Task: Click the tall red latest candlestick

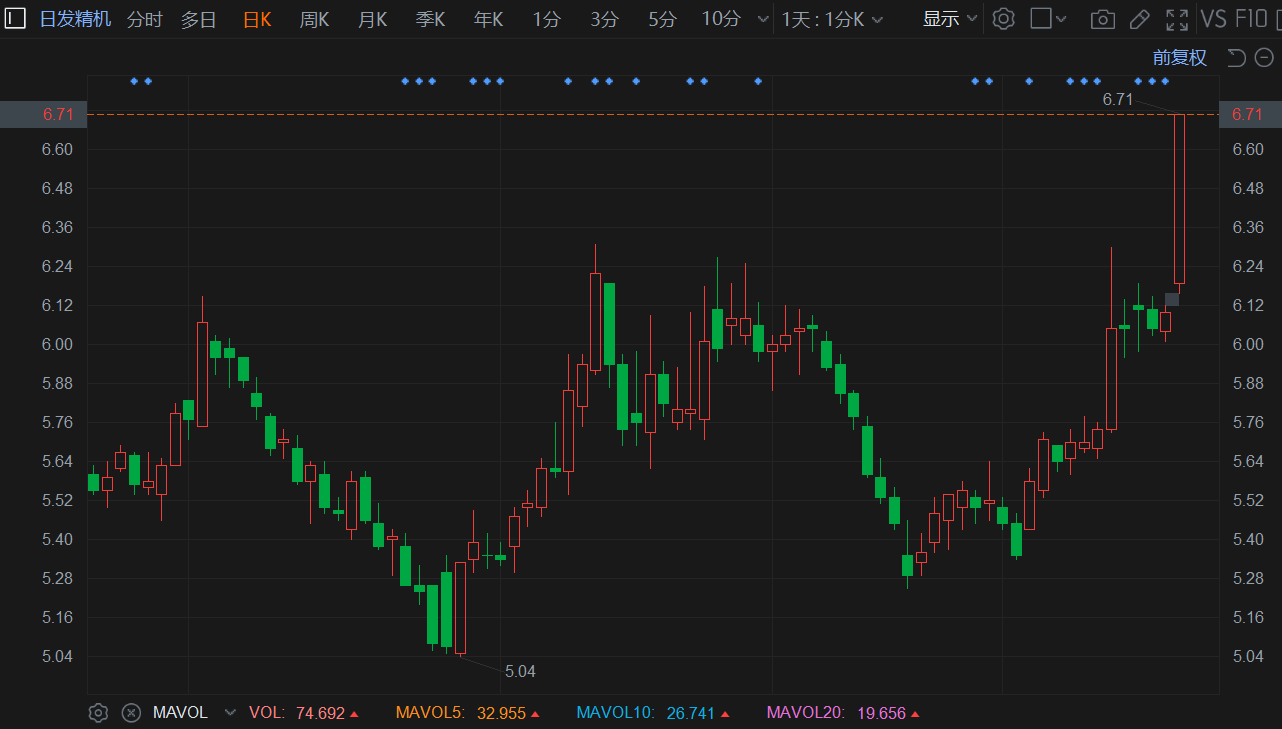Action: pyautogui.click(x=1179, y=199)
